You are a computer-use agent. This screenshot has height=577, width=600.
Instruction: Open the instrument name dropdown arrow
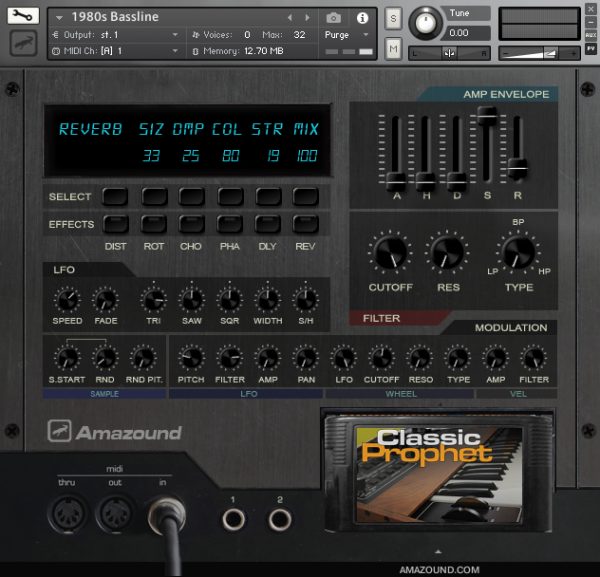pyautogui.click(x=59, y=18)
